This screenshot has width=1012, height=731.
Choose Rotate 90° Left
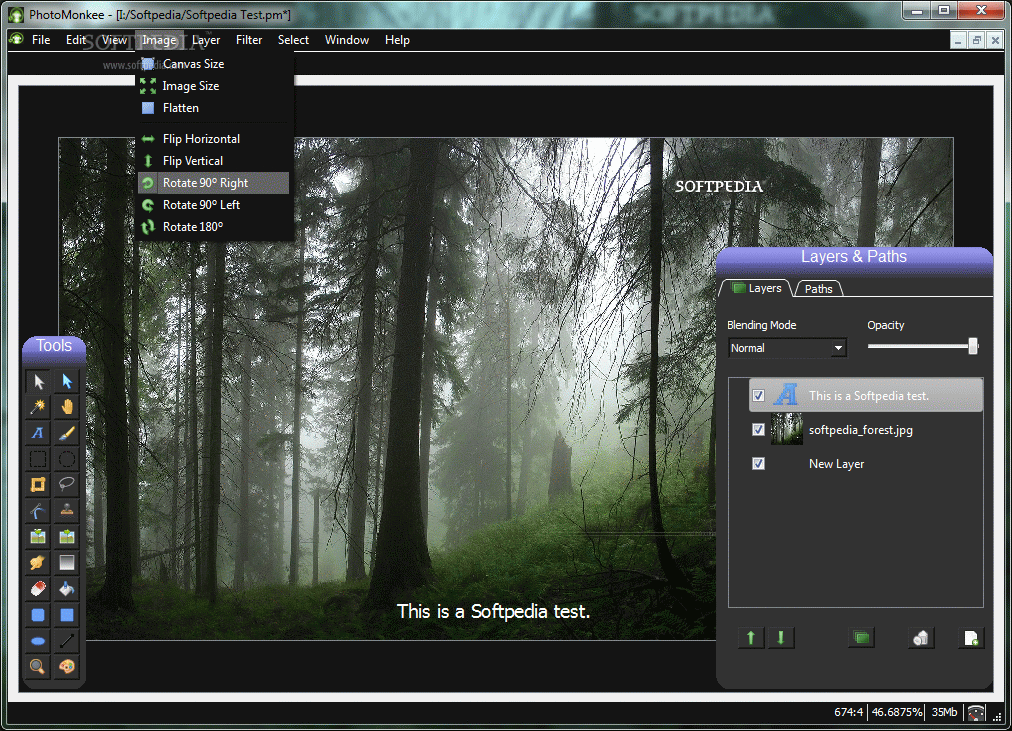point(214,205)
